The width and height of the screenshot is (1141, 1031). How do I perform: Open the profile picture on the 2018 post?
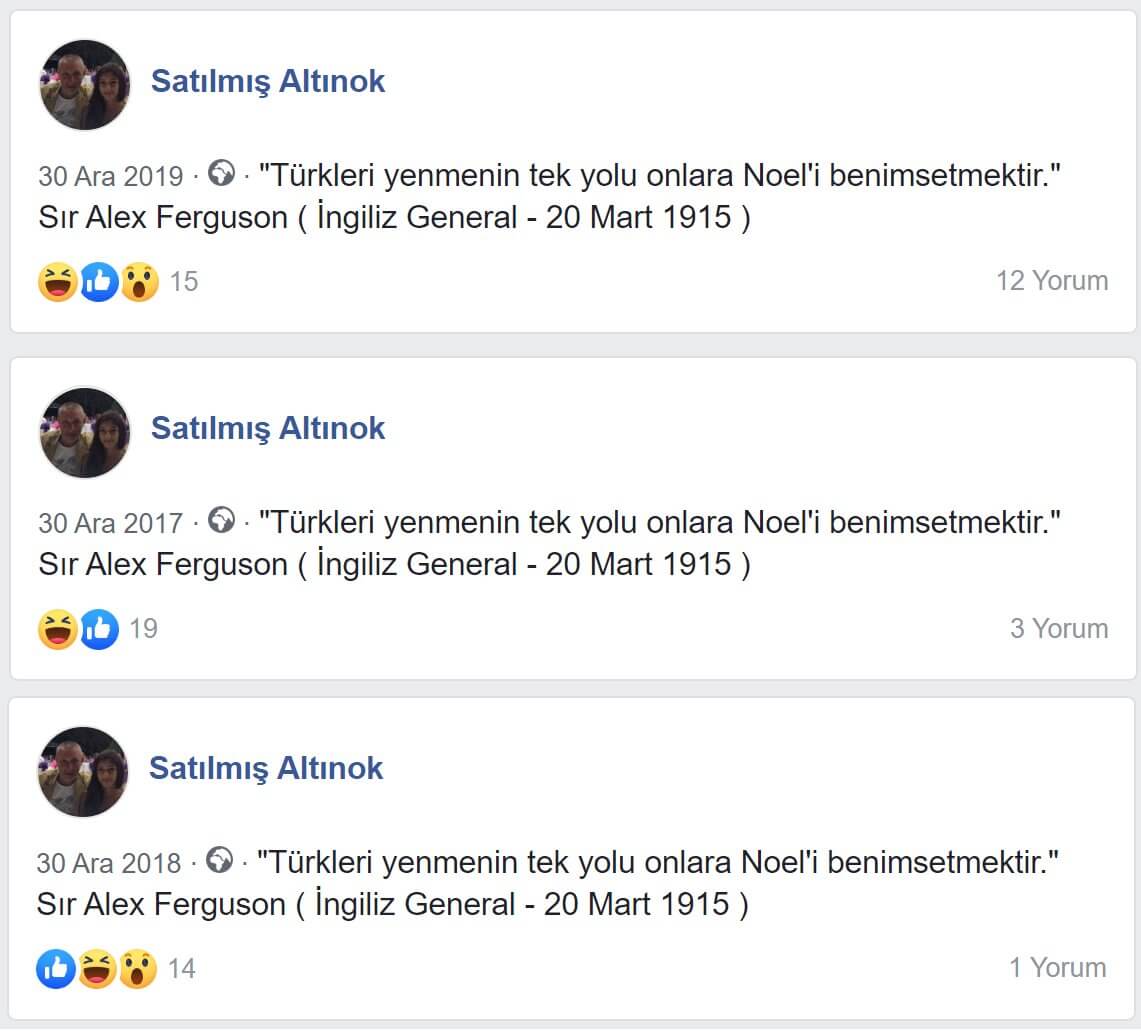83,771
